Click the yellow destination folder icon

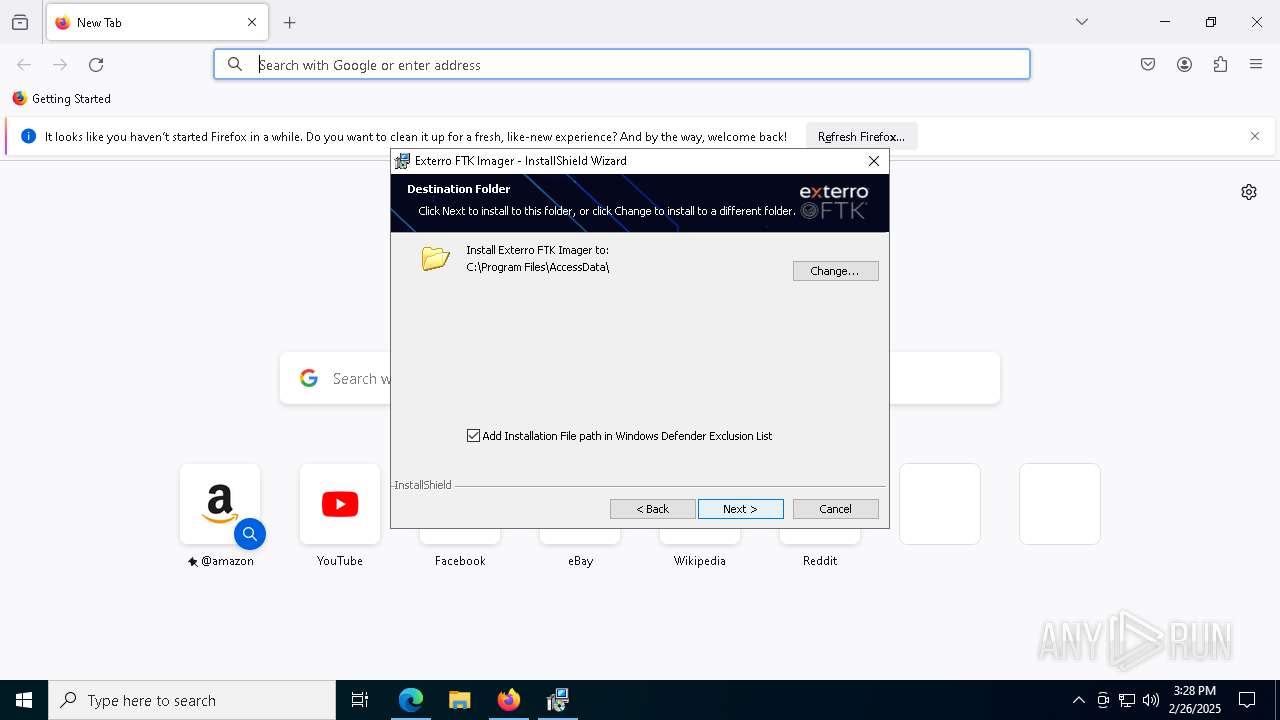click(435, 259)
